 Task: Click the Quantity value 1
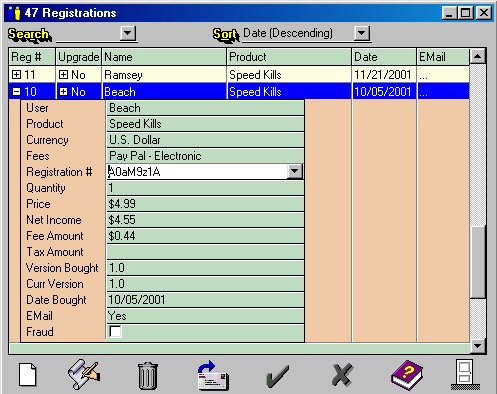tap(205, 188)
